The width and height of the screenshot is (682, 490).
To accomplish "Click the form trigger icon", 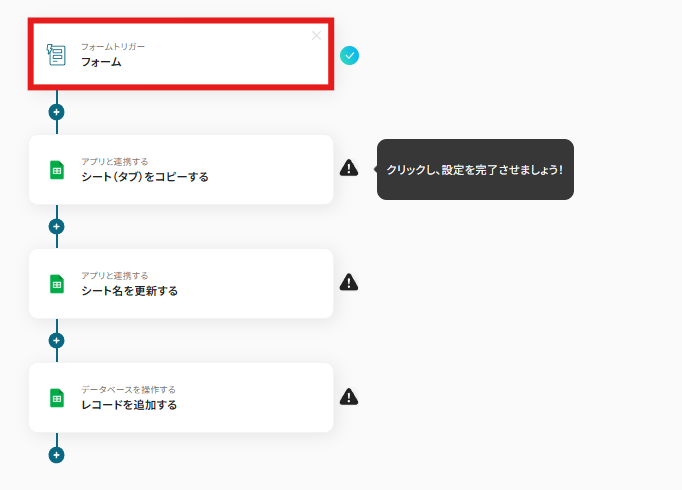I will pyautogui.click(x=57, y=55).
